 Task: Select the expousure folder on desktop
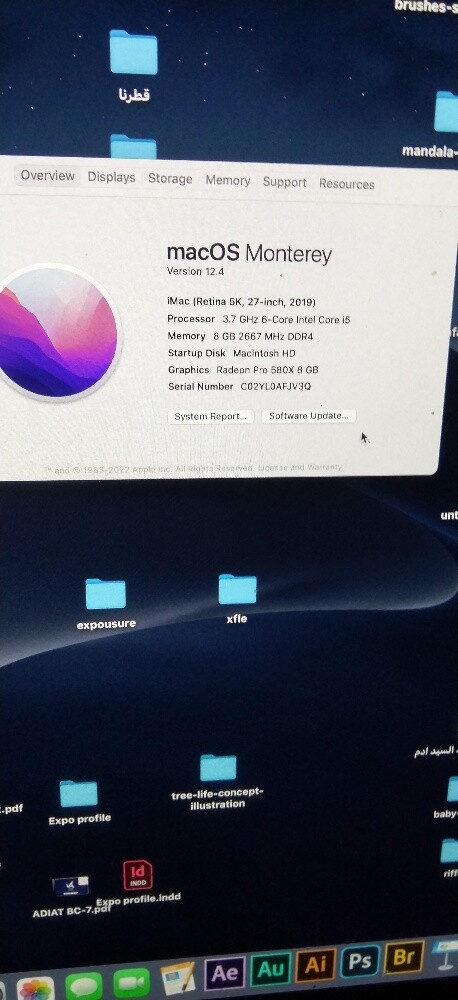(x=106, y=603)
